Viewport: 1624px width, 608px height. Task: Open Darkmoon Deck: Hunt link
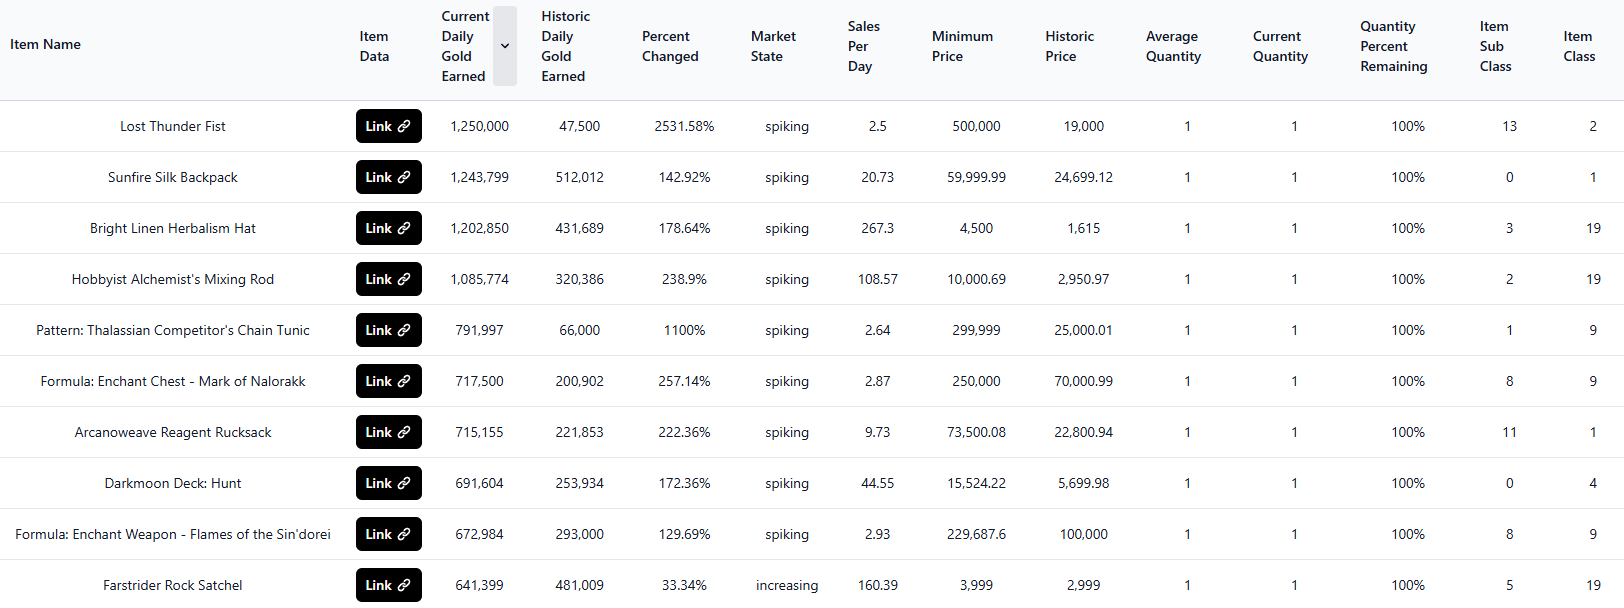(x=388, y=483)
